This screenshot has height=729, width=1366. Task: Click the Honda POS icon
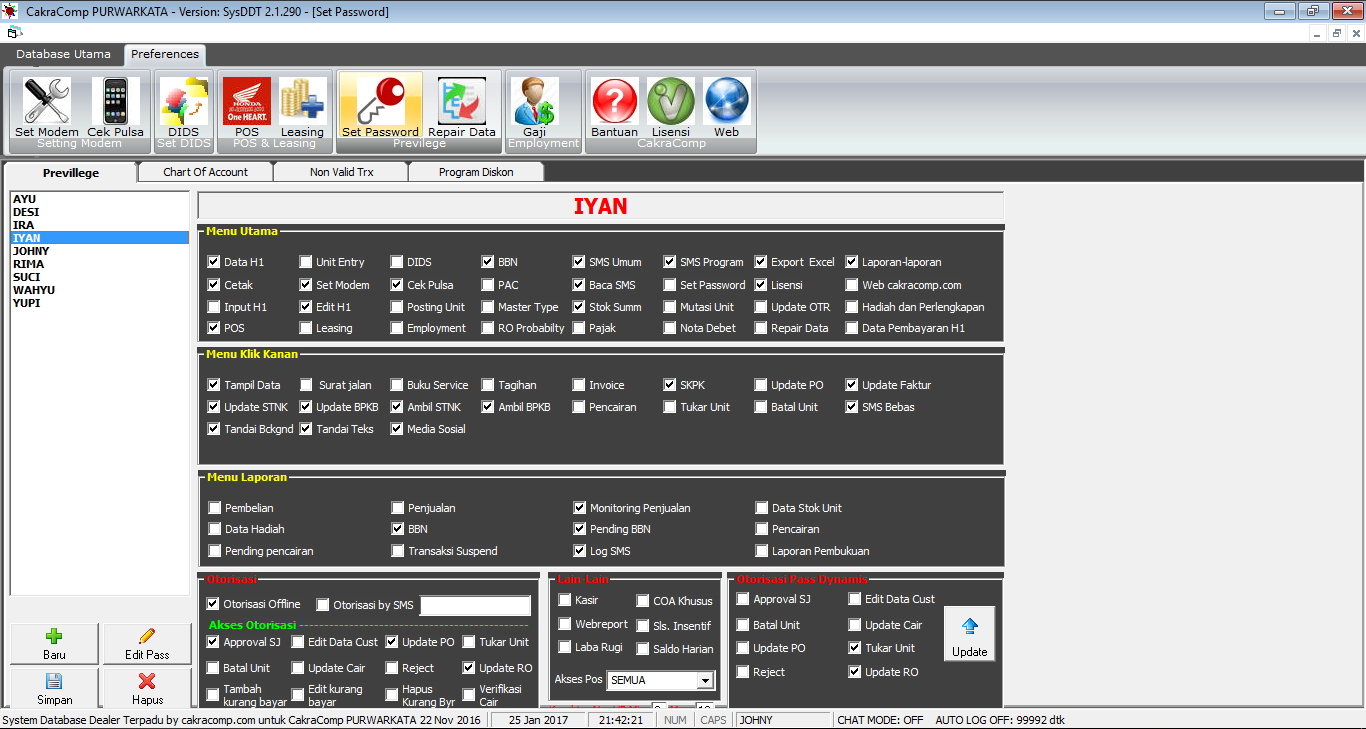click(x=246, y=106)
